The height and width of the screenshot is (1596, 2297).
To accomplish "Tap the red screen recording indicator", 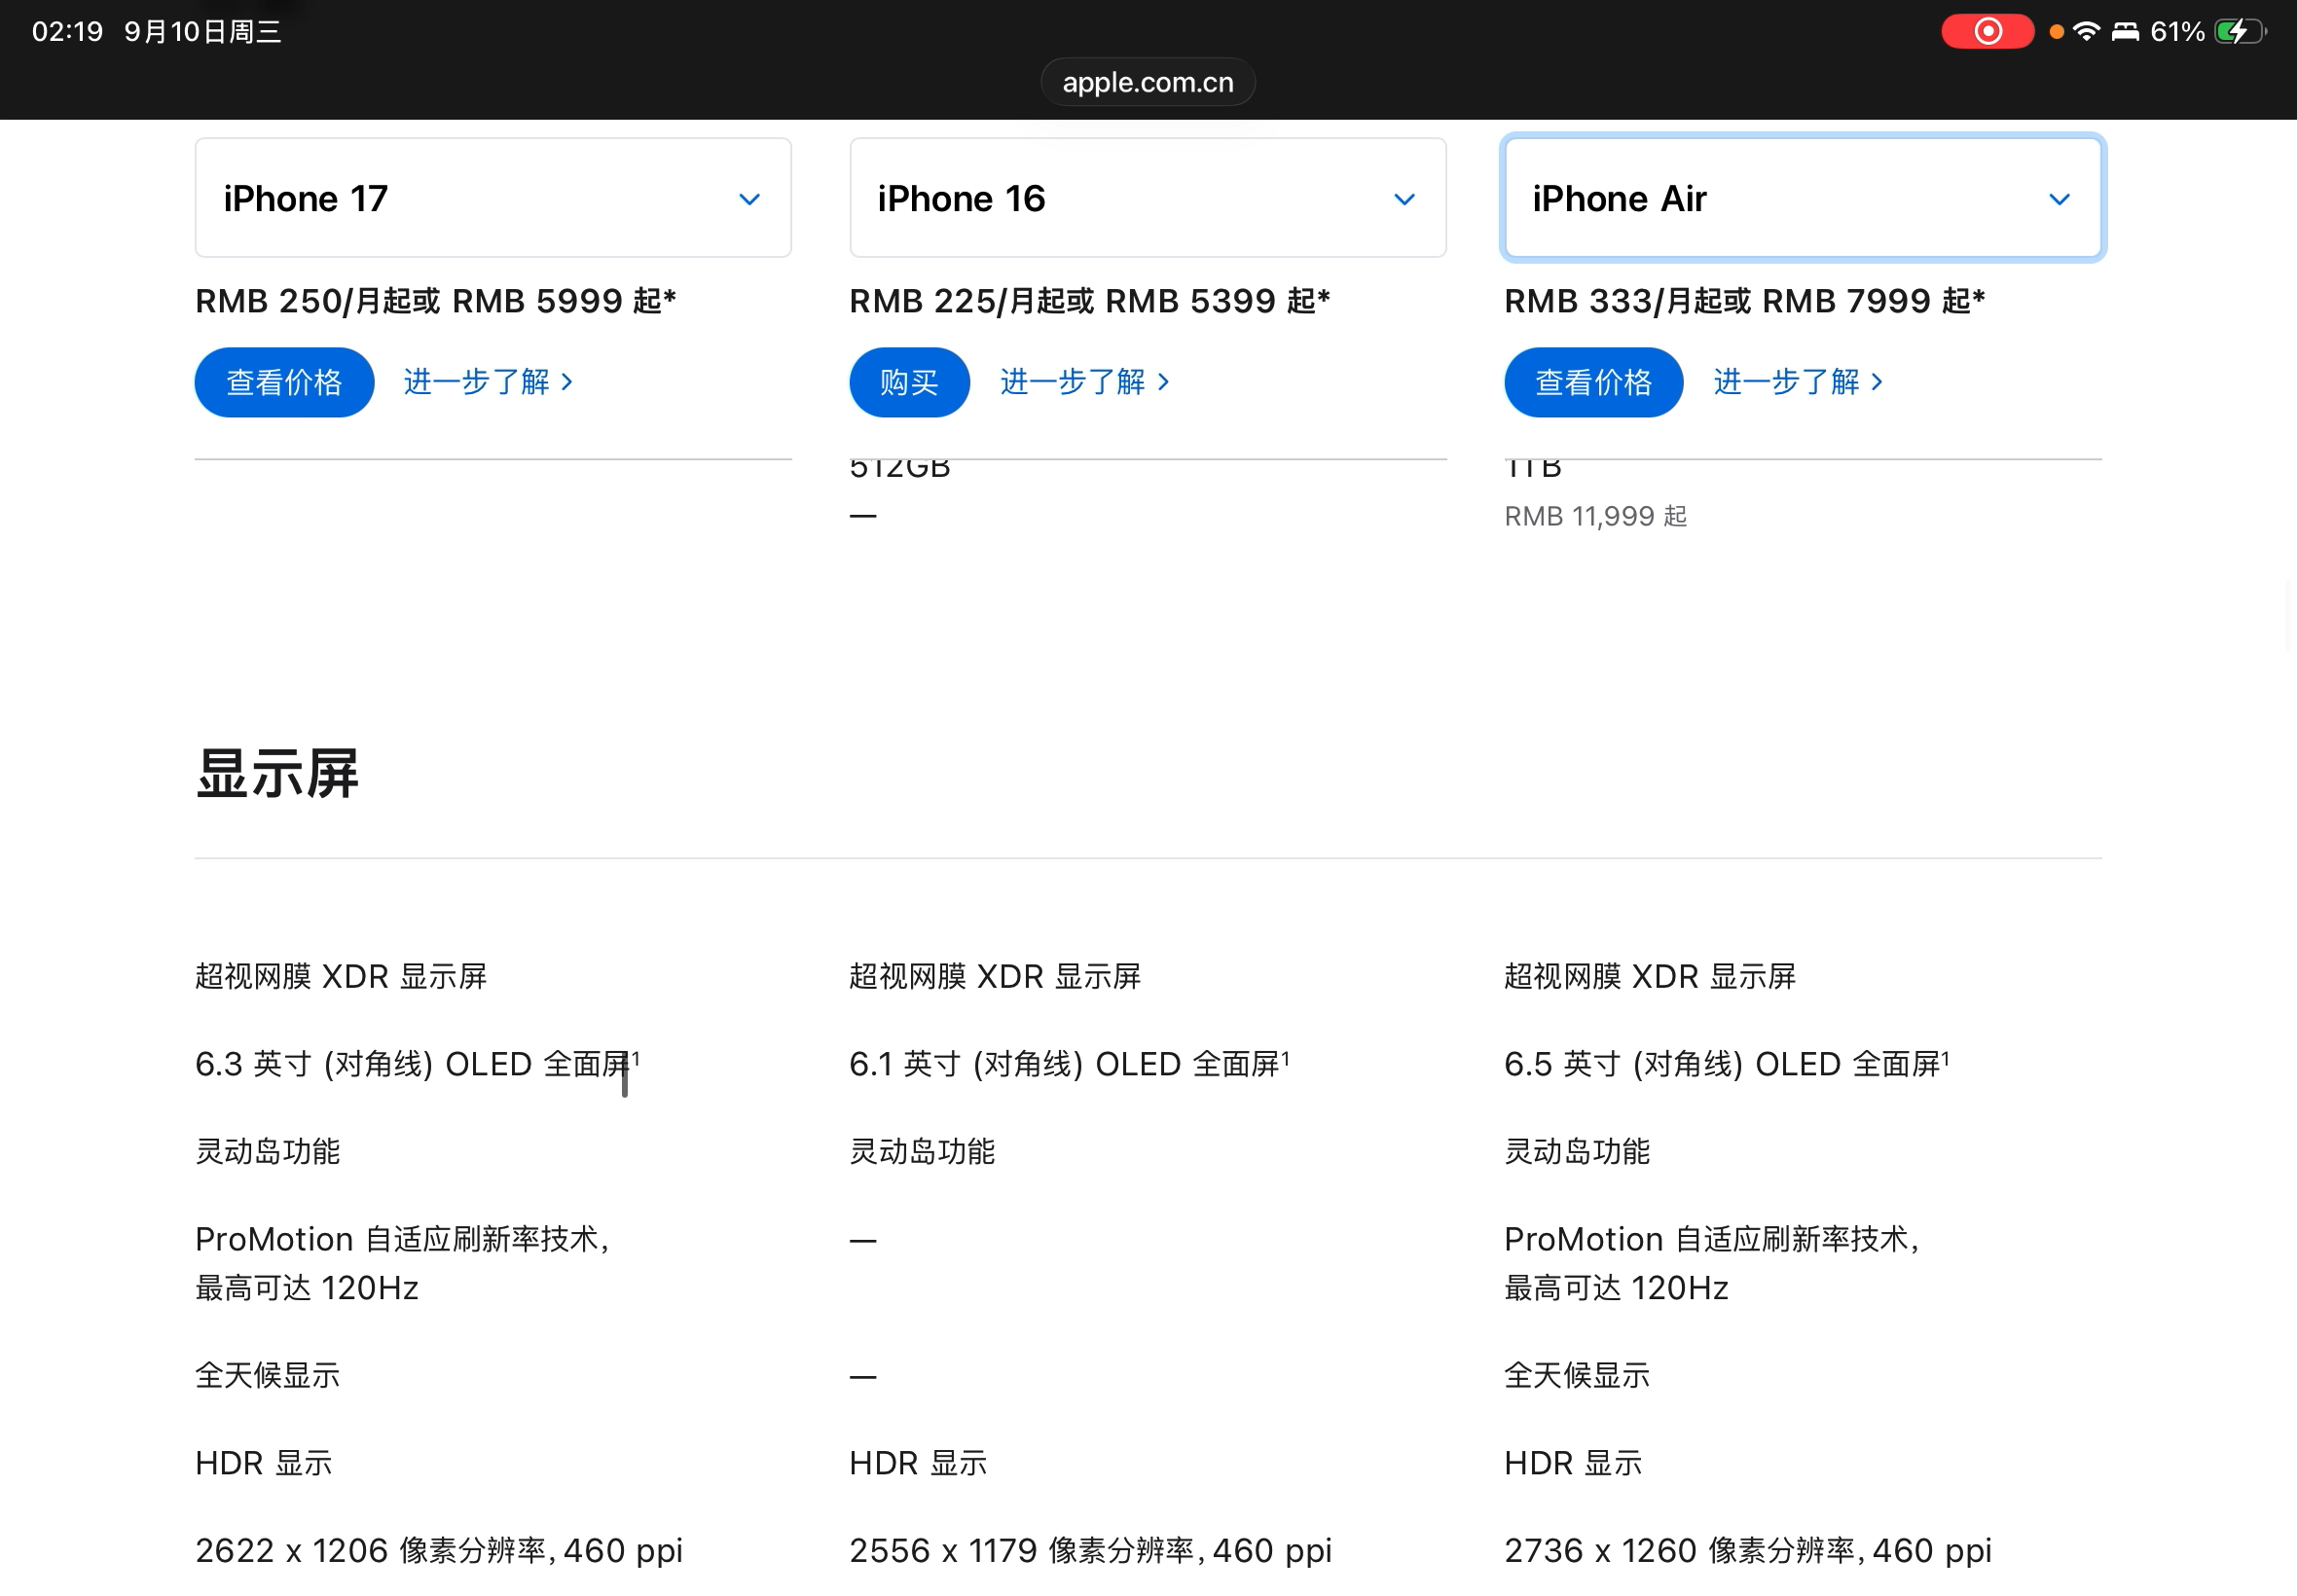I will click(1987, 32).
